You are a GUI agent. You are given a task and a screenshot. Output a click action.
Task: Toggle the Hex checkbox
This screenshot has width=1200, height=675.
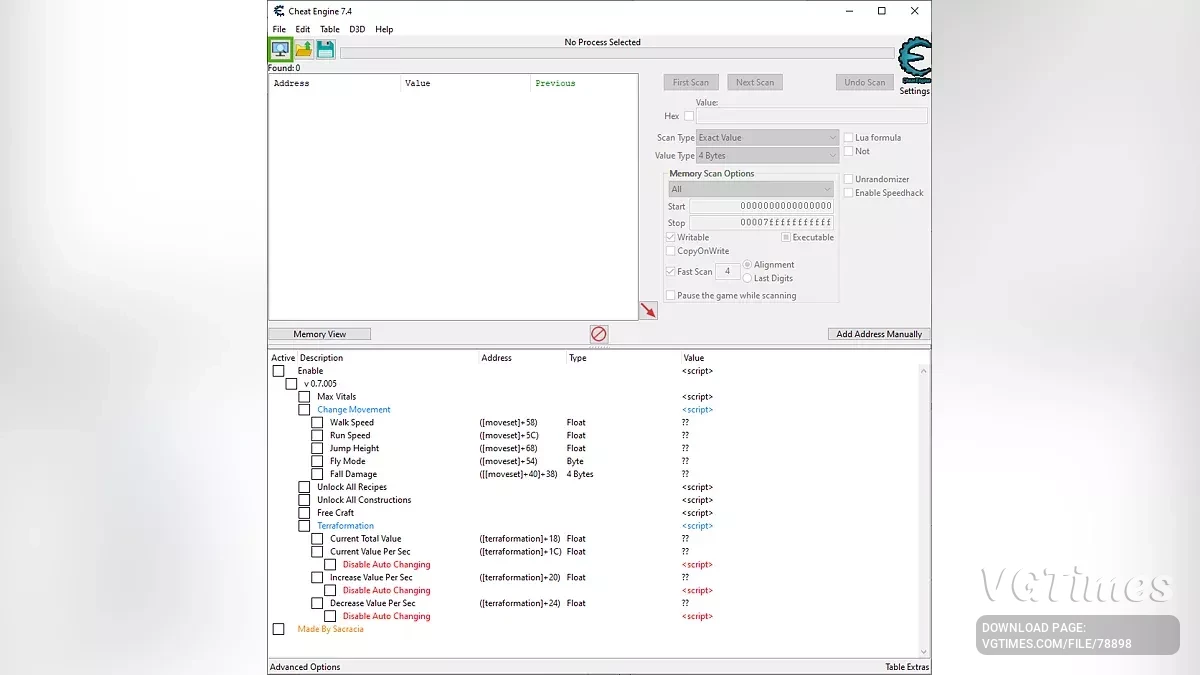pos(689,116)
